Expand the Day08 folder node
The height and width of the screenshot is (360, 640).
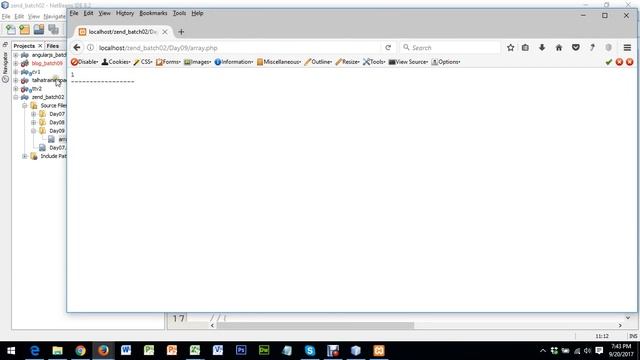click(x=33, y=122)
